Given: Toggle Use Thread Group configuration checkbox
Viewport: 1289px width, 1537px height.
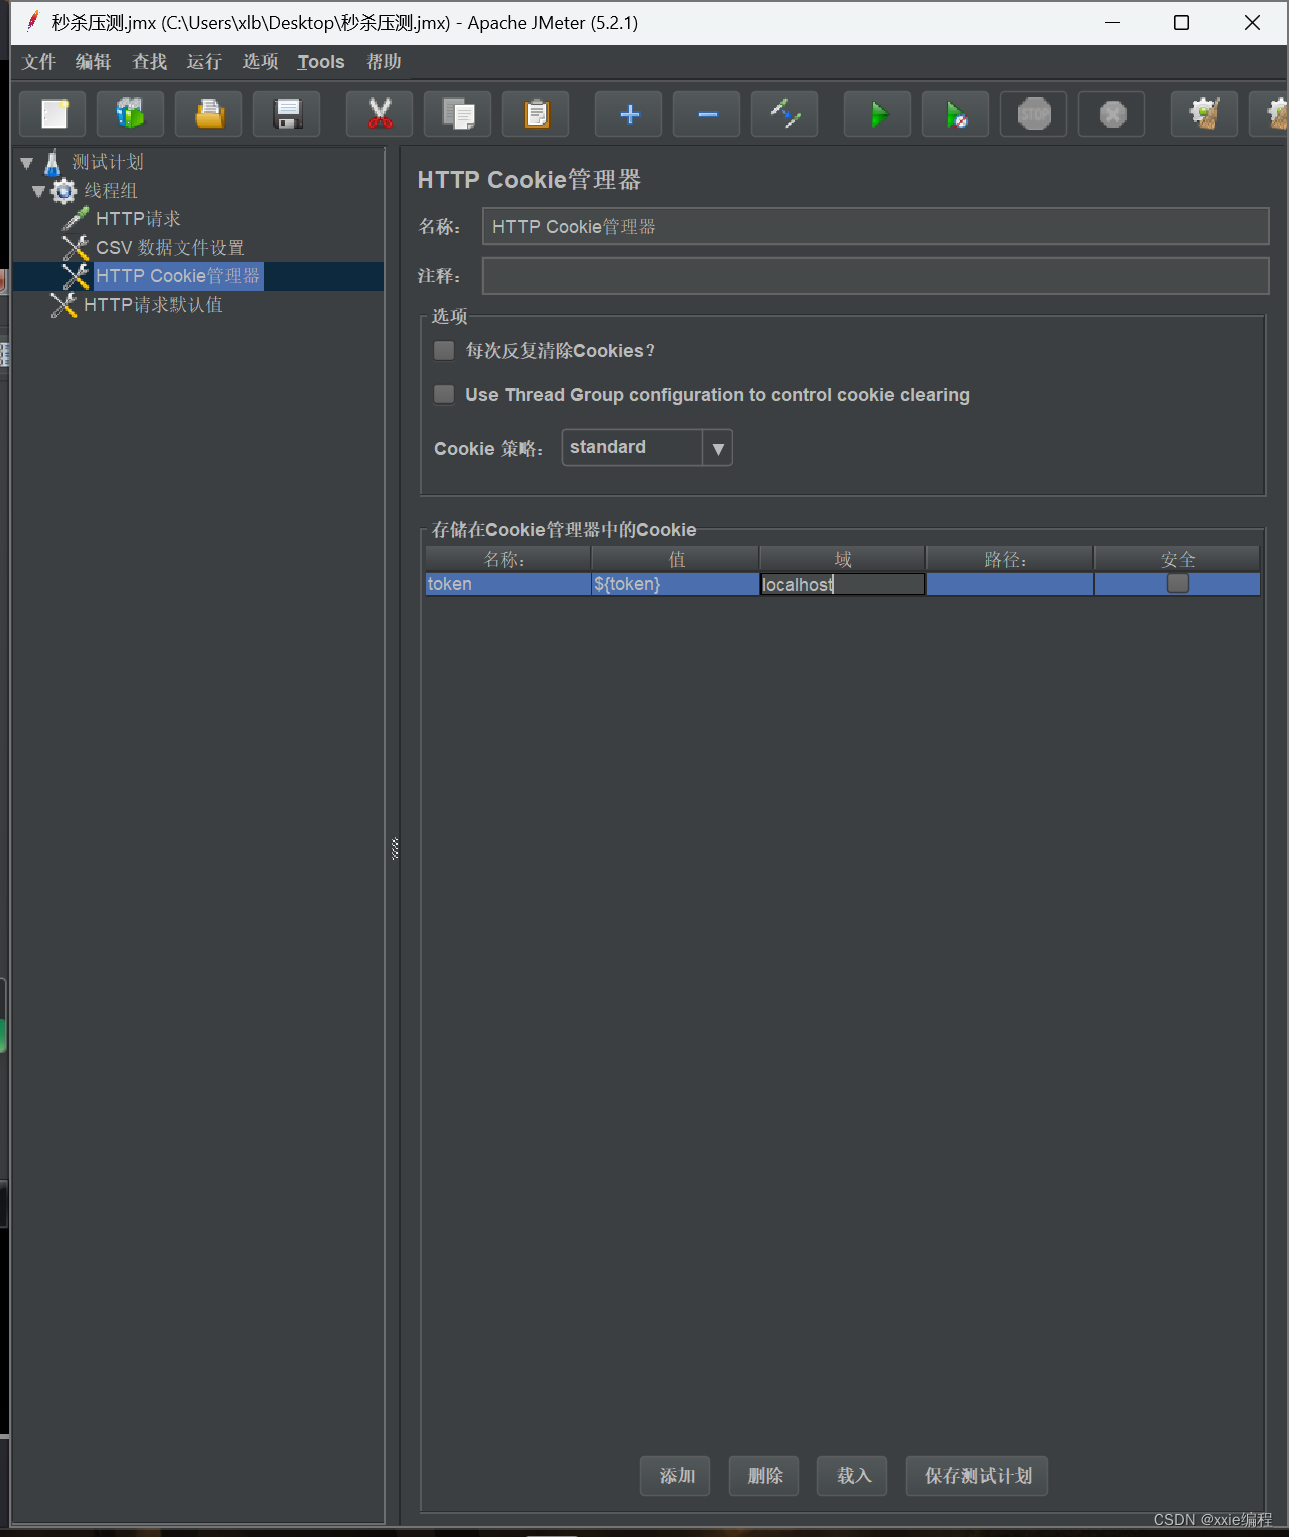Looking at the screenshot, I should click(444, 395).
